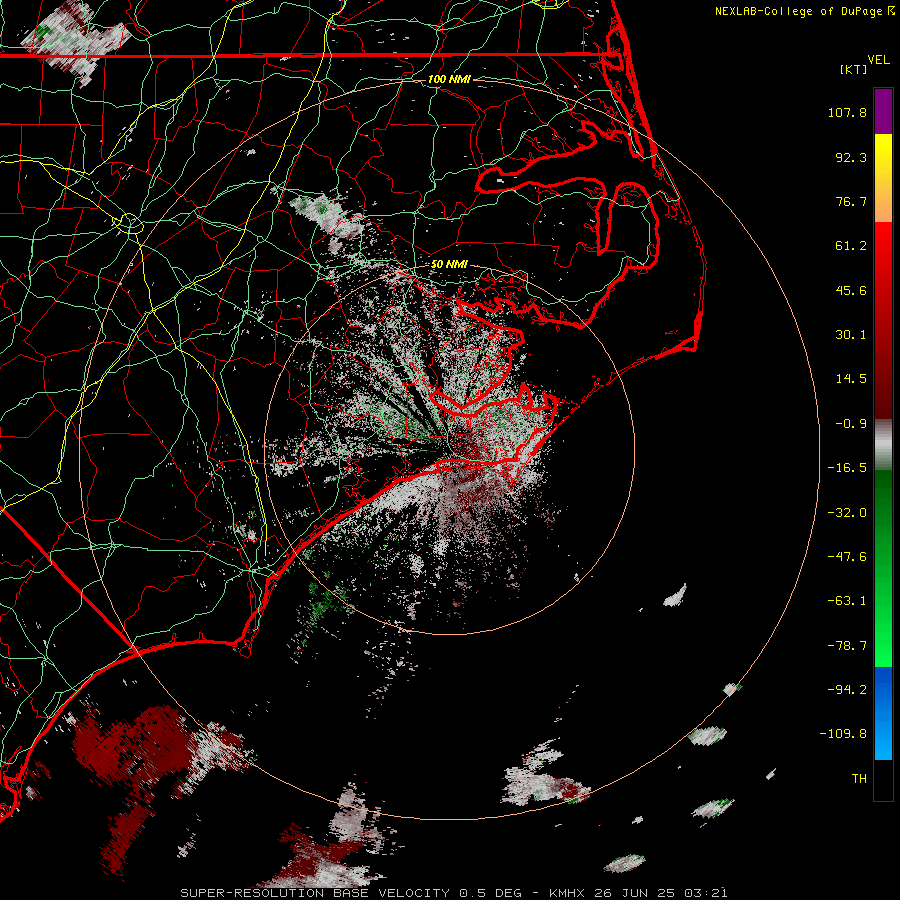The width and height of the screenshot is (900, 900).
Task: Click the 03:21 timestamp in caption
Action: [708, 893]
